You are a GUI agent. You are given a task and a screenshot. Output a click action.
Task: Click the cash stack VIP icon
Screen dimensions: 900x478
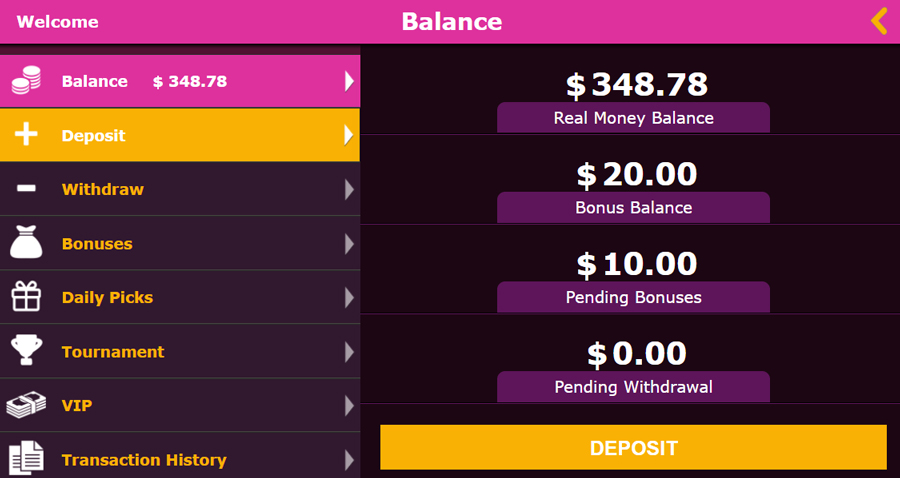[27, 405]
